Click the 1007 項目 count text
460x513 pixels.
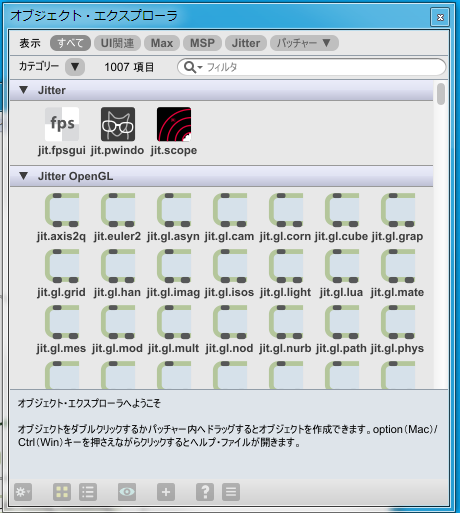tap(129, 67)
